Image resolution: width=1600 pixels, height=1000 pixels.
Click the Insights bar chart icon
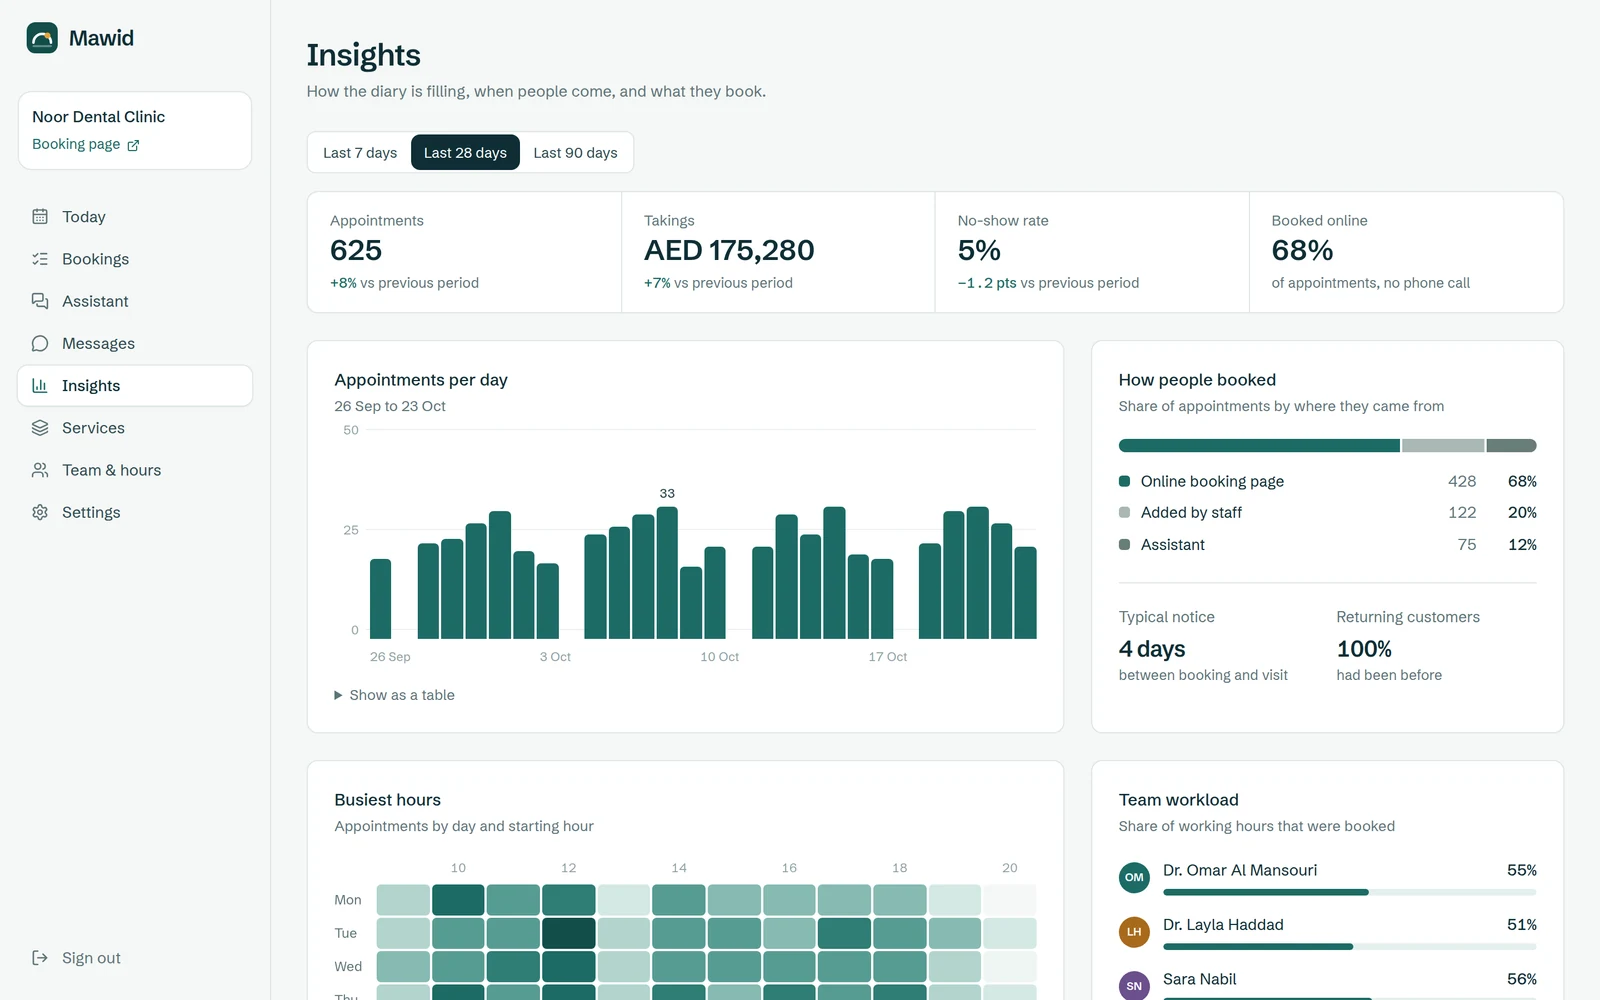(40, 386)
